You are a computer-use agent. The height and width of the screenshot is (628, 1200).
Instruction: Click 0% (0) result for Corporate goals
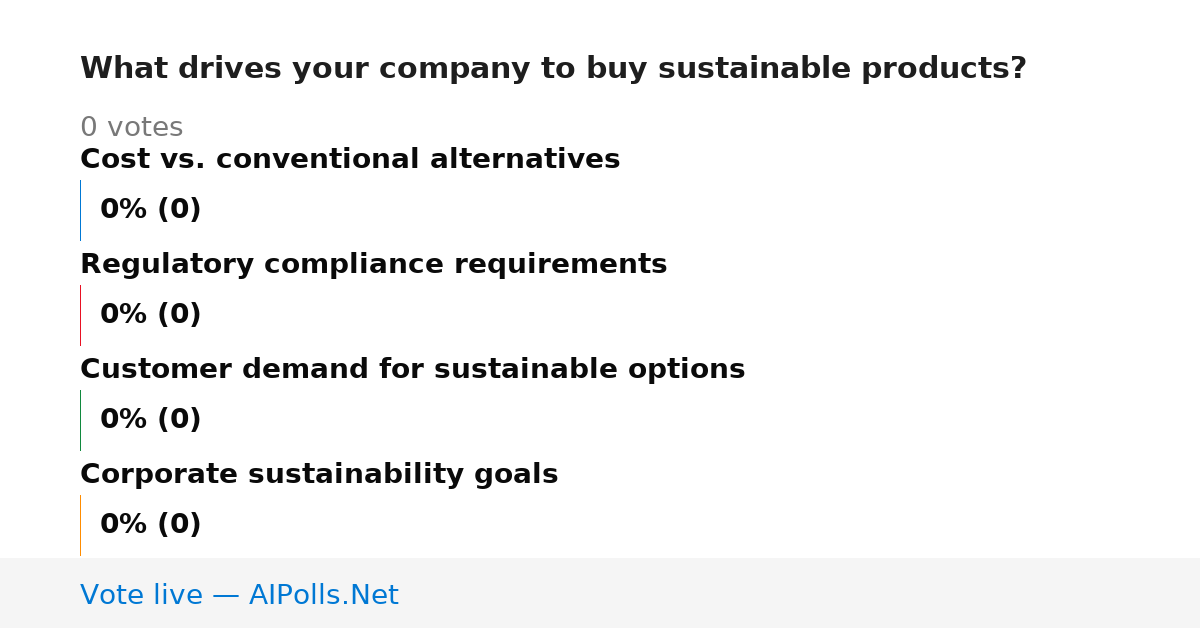150,525
